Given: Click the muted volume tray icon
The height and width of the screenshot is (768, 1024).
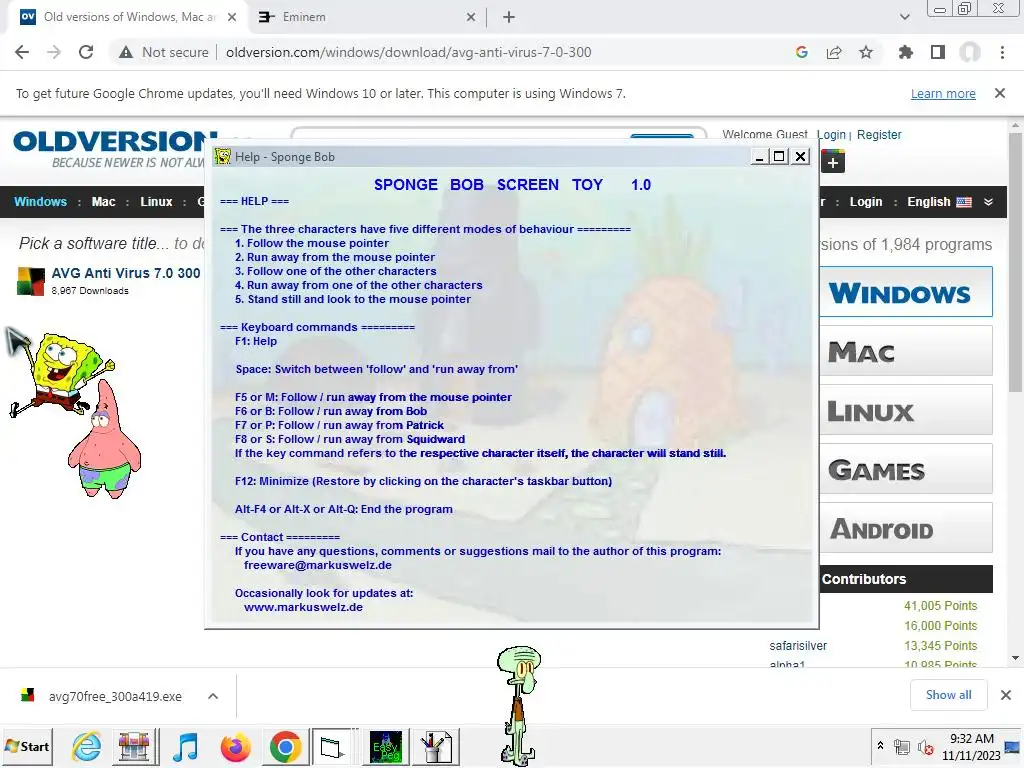Looking at the screenshot, I should [x=925, y=747].
